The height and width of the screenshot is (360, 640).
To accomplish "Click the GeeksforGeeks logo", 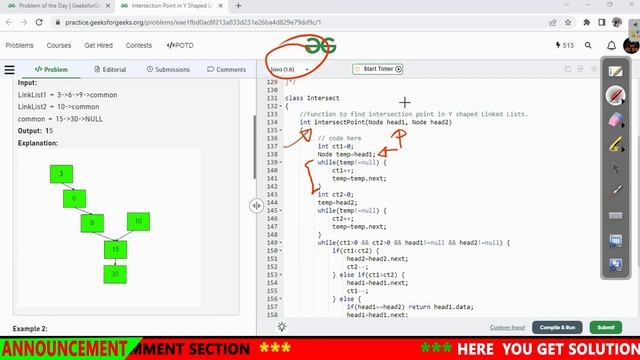I will coord(320,46).
